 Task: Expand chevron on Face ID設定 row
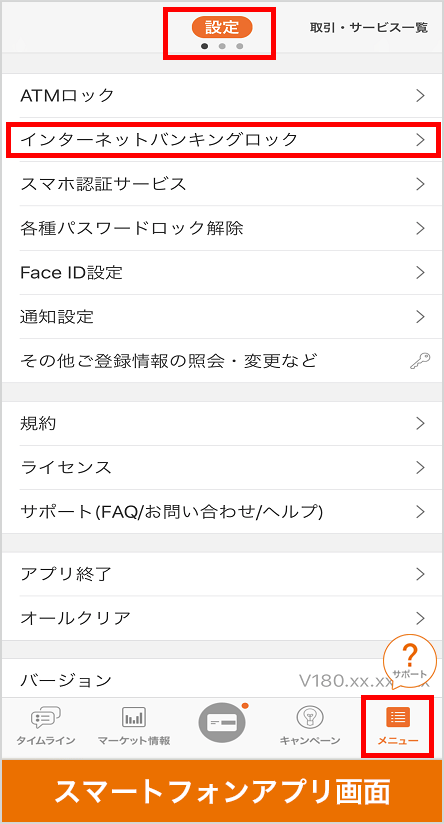420,272
